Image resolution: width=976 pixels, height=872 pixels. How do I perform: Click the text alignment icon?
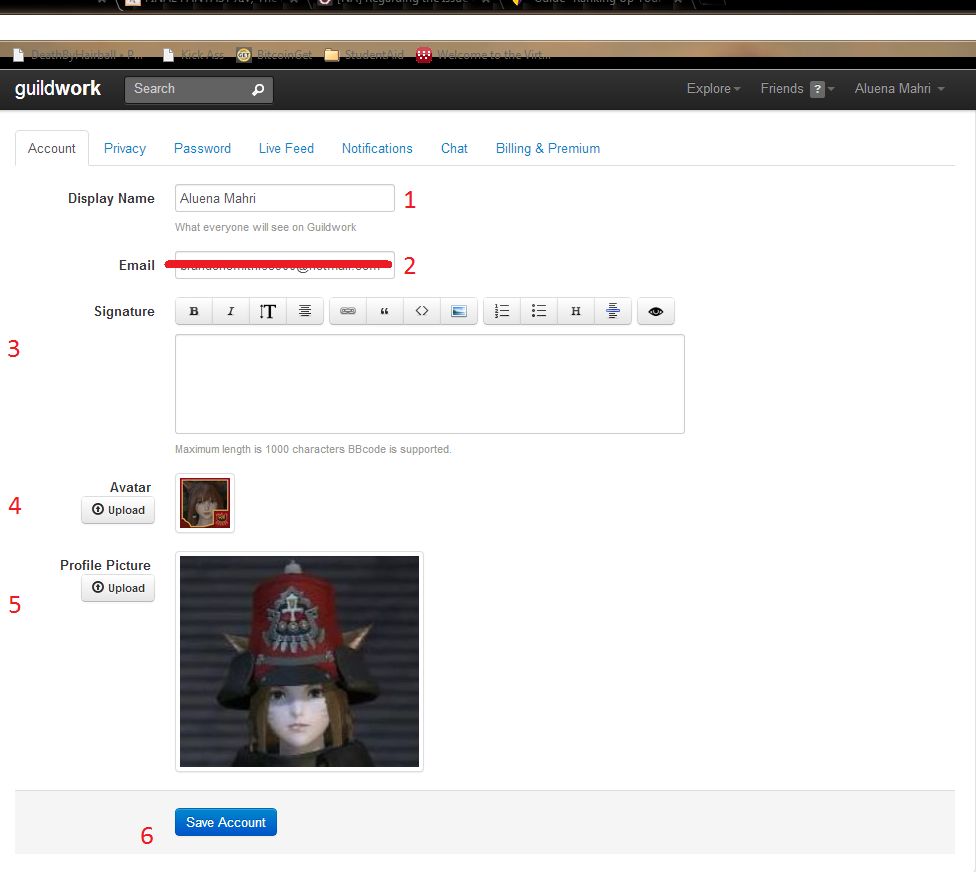coord(305,312)
